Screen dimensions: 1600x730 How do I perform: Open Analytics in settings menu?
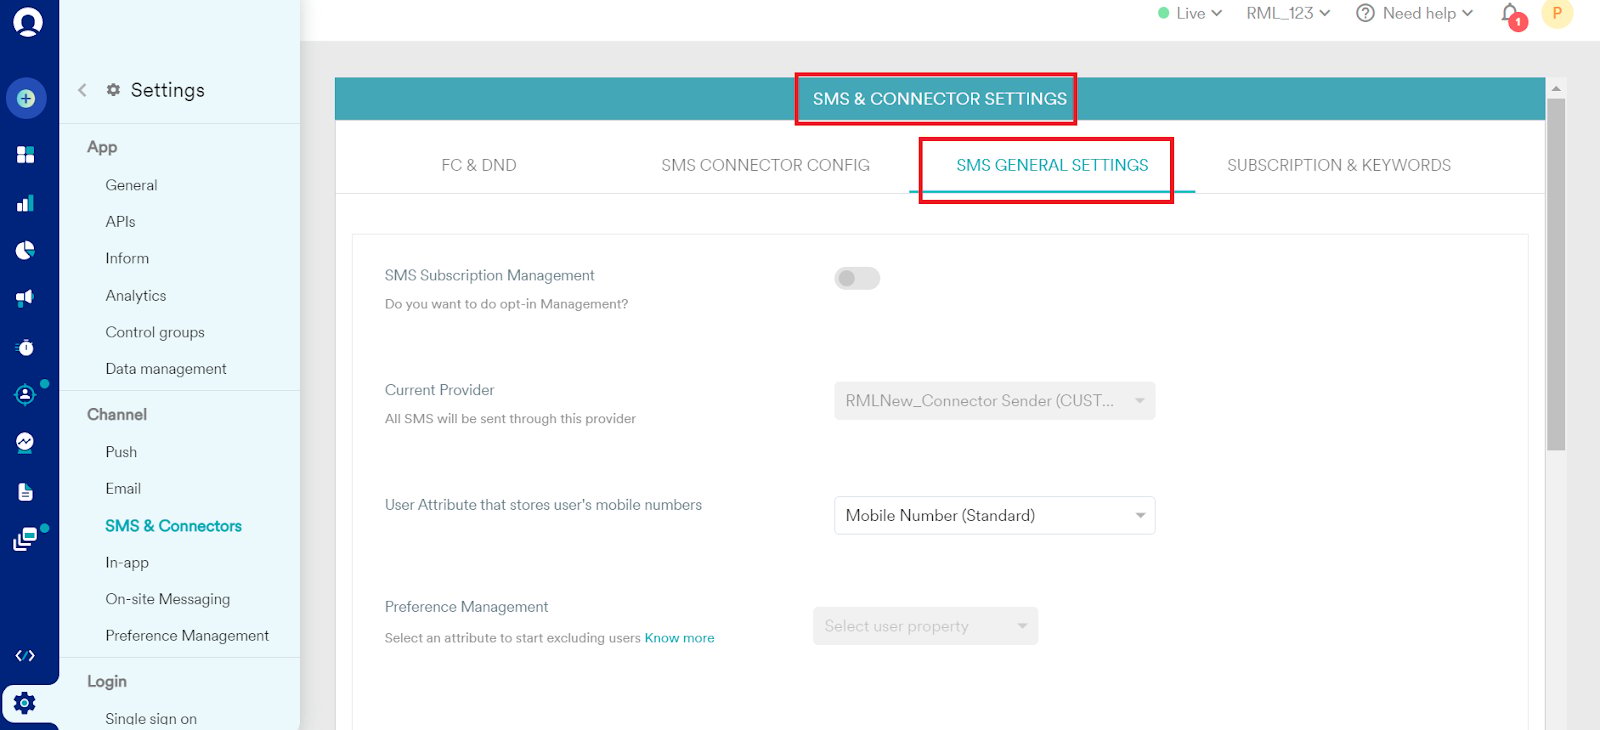[136, 295]
